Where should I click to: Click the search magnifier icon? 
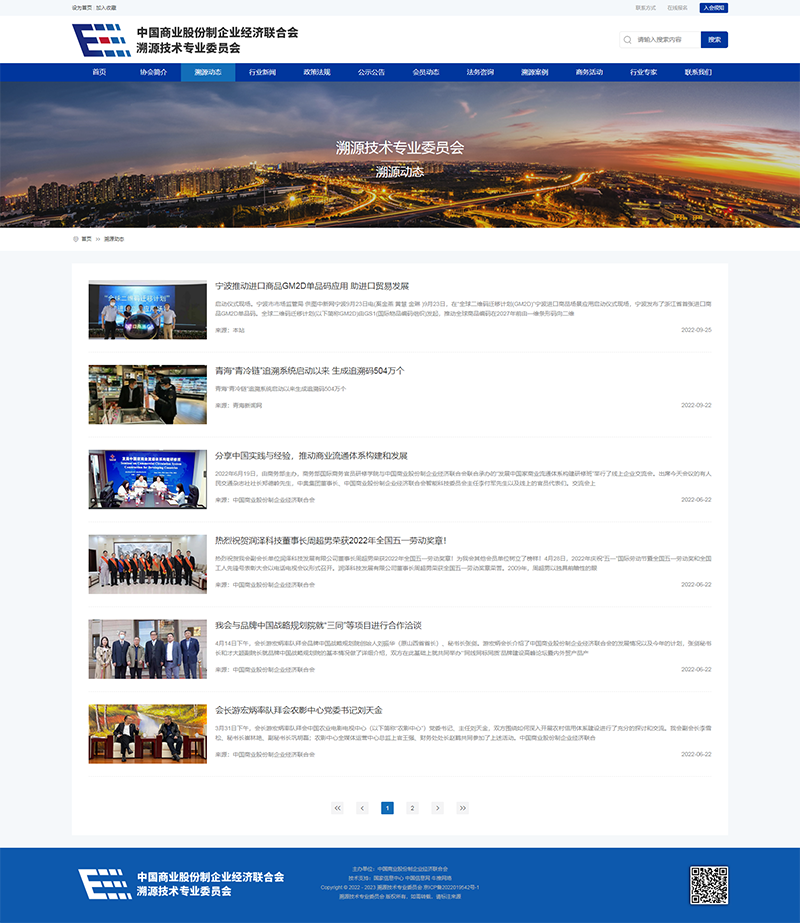627,40
